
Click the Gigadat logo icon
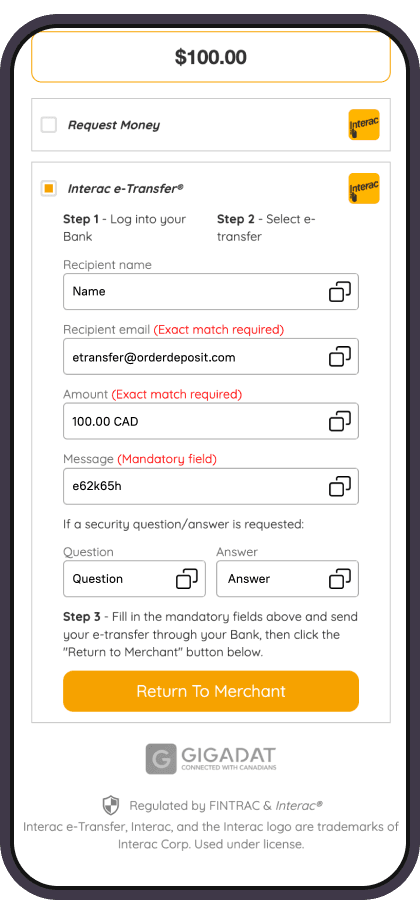(161, 759)
